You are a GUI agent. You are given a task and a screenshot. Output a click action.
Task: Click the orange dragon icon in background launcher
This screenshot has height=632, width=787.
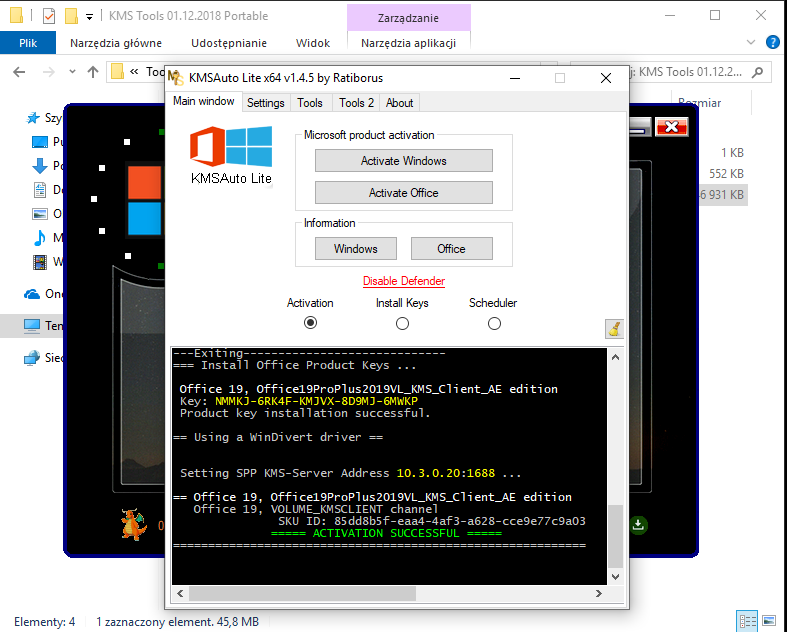[134, 524]
